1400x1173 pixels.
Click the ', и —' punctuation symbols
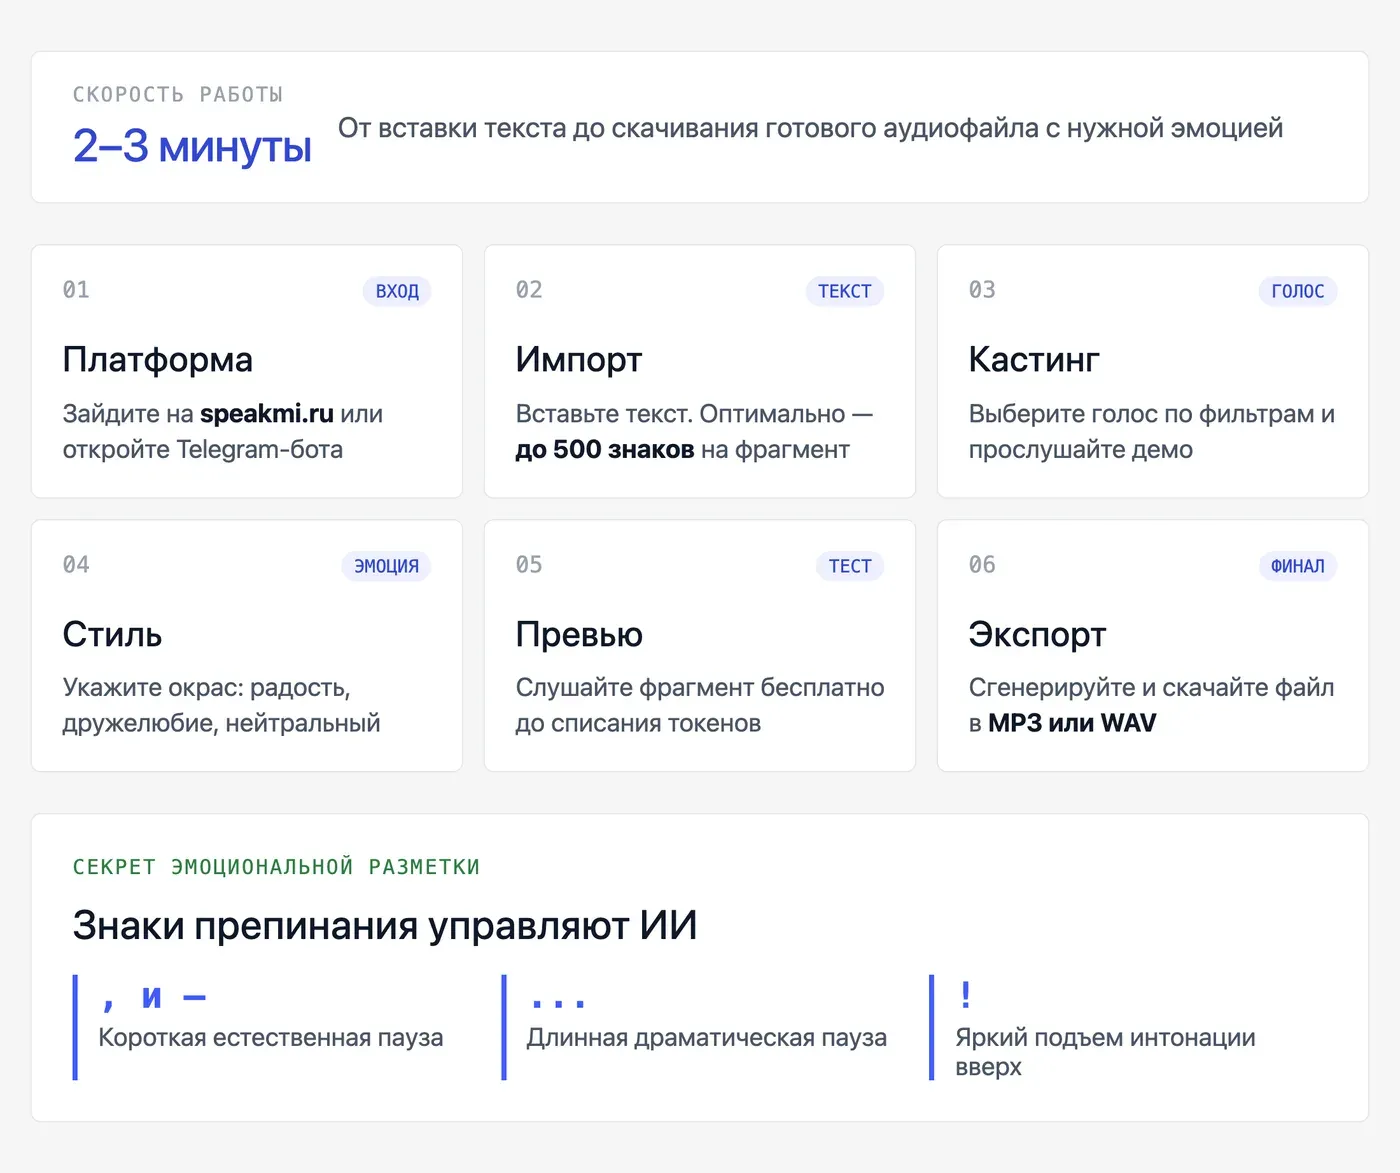tap(153, 996)
